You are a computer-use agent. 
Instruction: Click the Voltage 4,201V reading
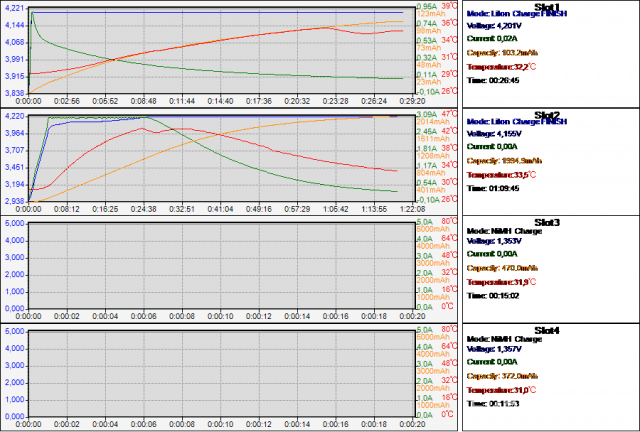pyautogui.click(x=494, y=26)
